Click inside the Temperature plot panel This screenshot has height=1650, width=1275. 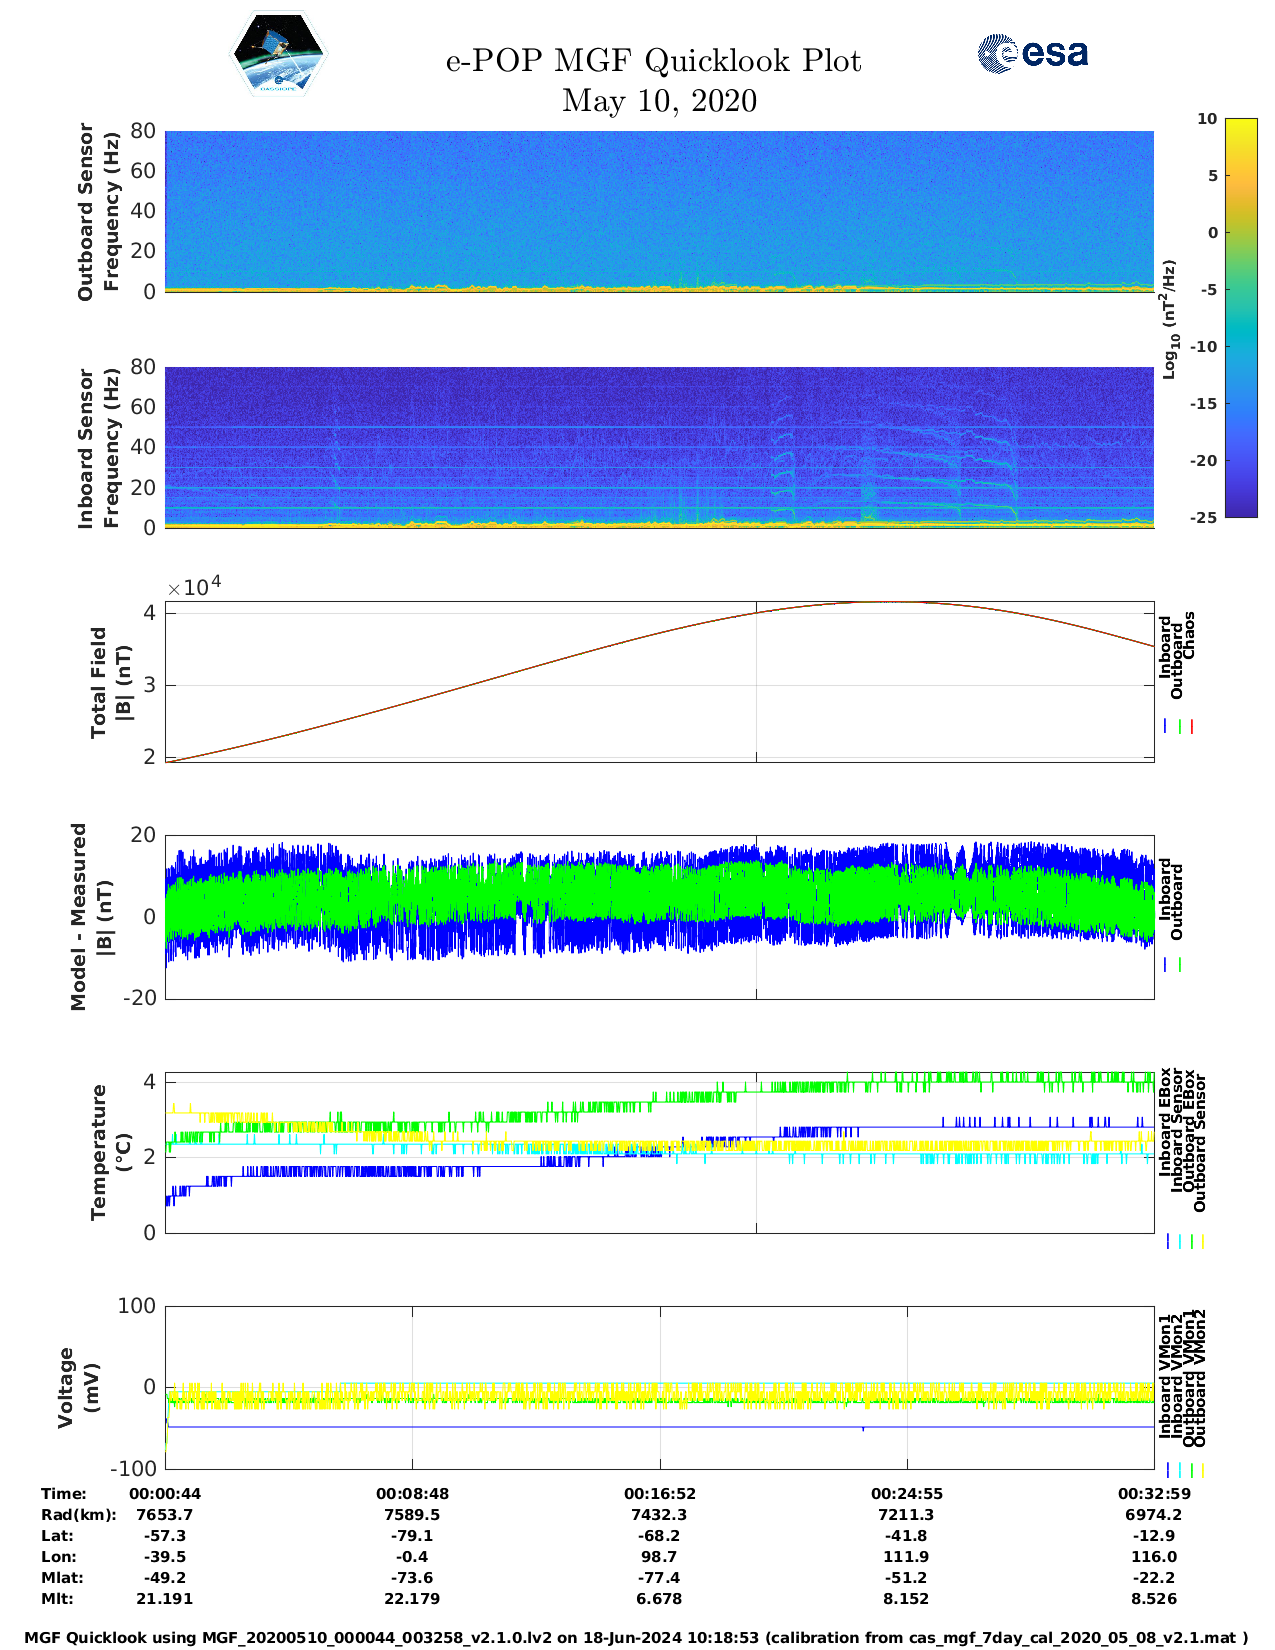pos(659,1152)
